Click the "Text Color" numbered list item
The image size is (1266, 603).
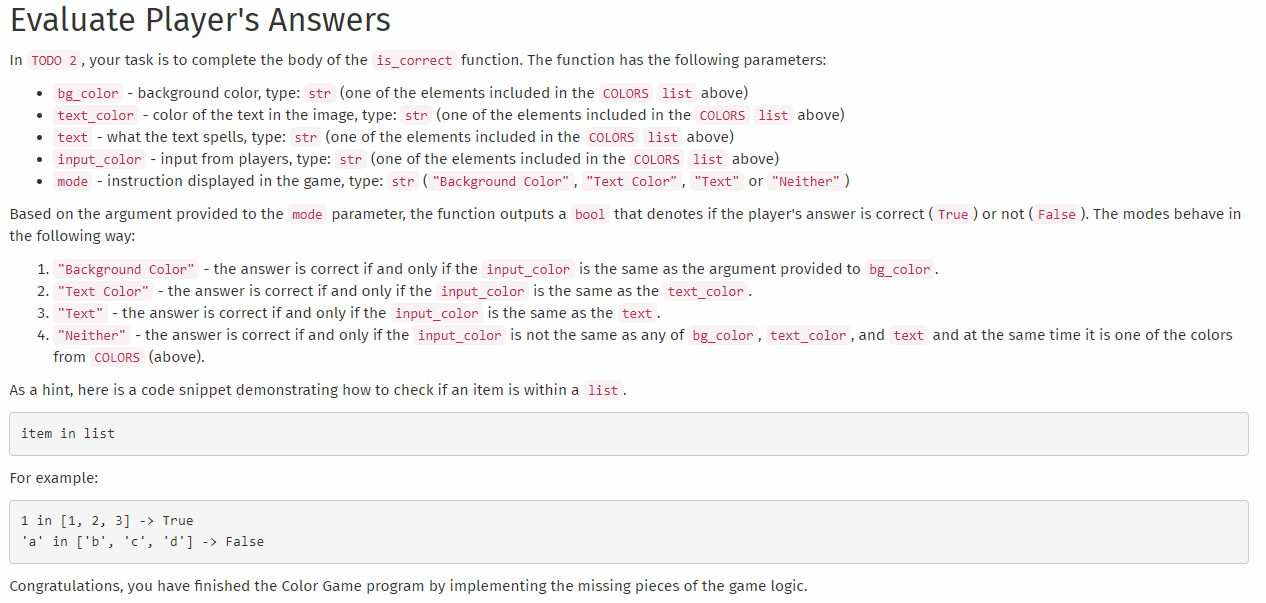tap(402, 291)
